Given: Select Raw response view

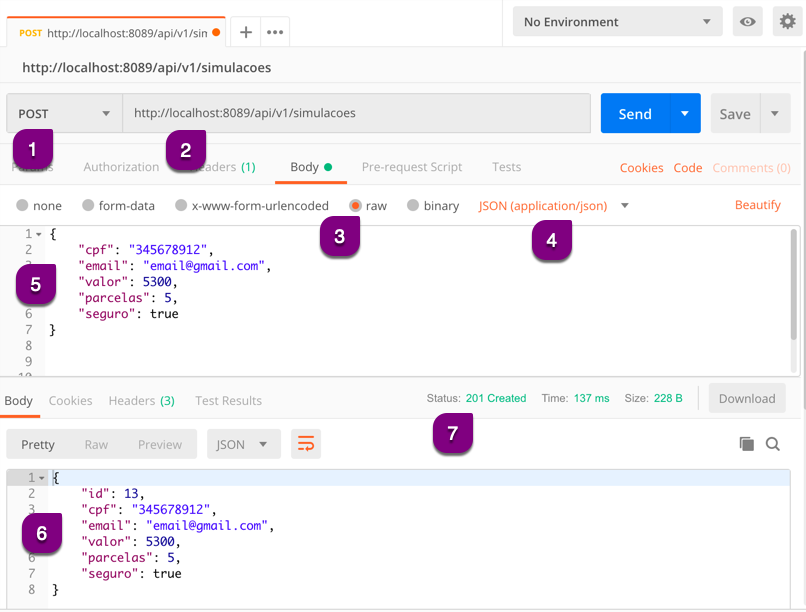Looking at the screenshot, I should [x=96, y=444].
